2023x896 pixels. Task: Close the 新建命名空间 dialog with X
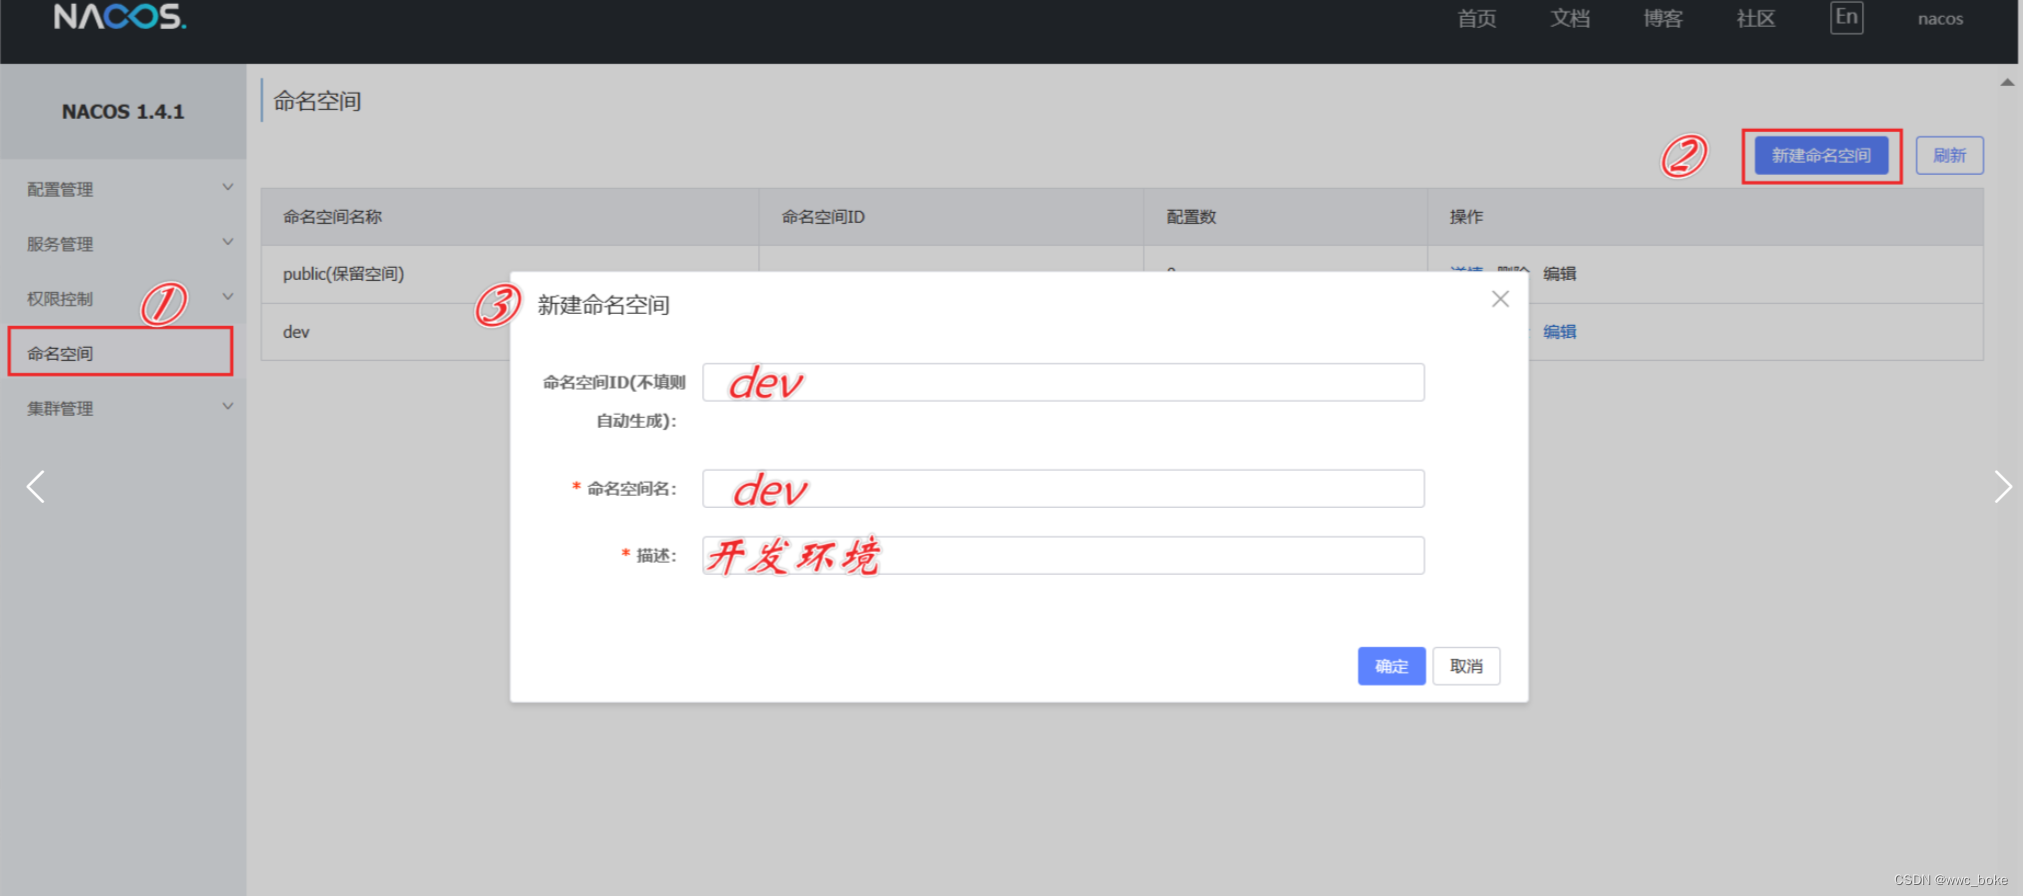tap(1500, 299)
